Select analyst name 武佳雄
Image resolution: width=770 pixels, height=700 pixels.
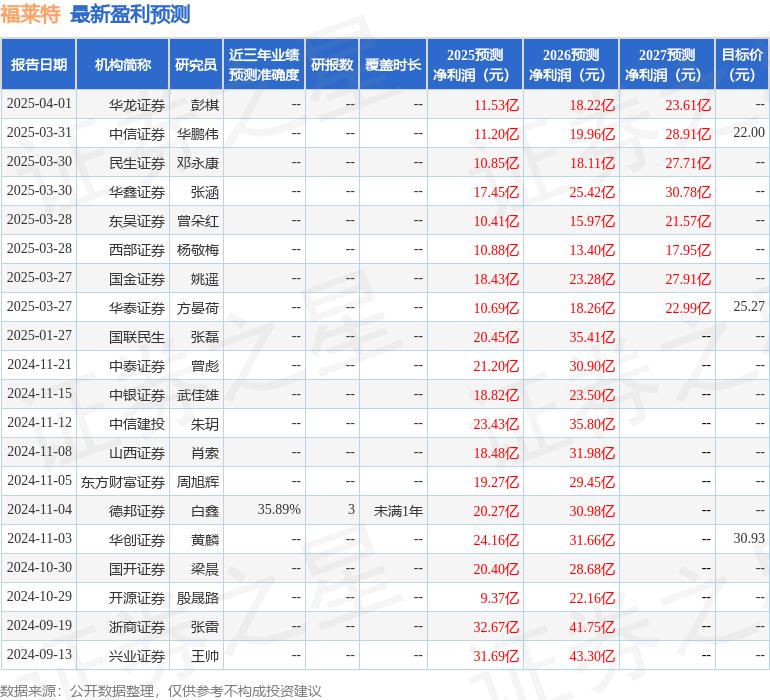(198, 394)
